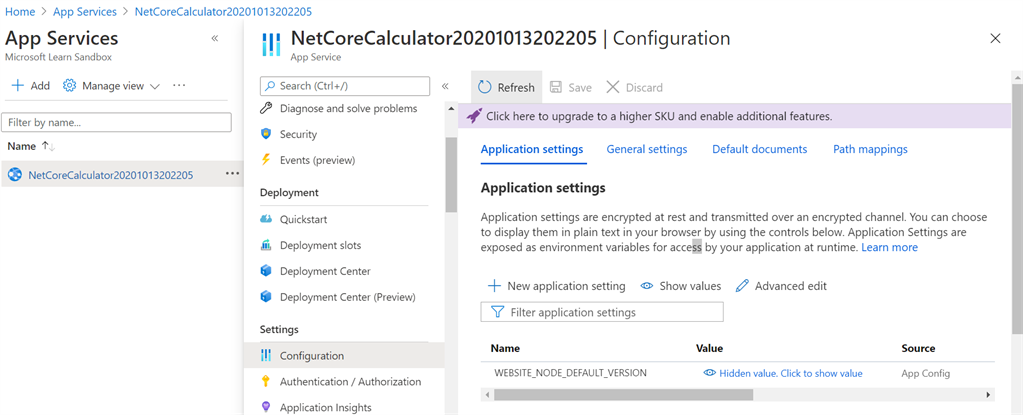Click the Refresh toolbar button

506,87
